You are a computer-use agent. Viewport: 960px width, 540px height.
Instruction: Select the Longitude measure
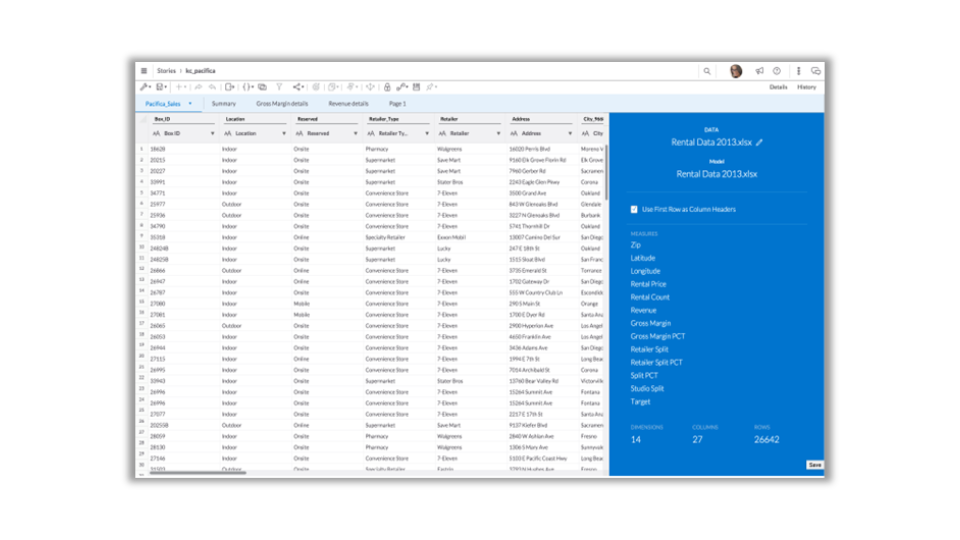tap(645, 271)
